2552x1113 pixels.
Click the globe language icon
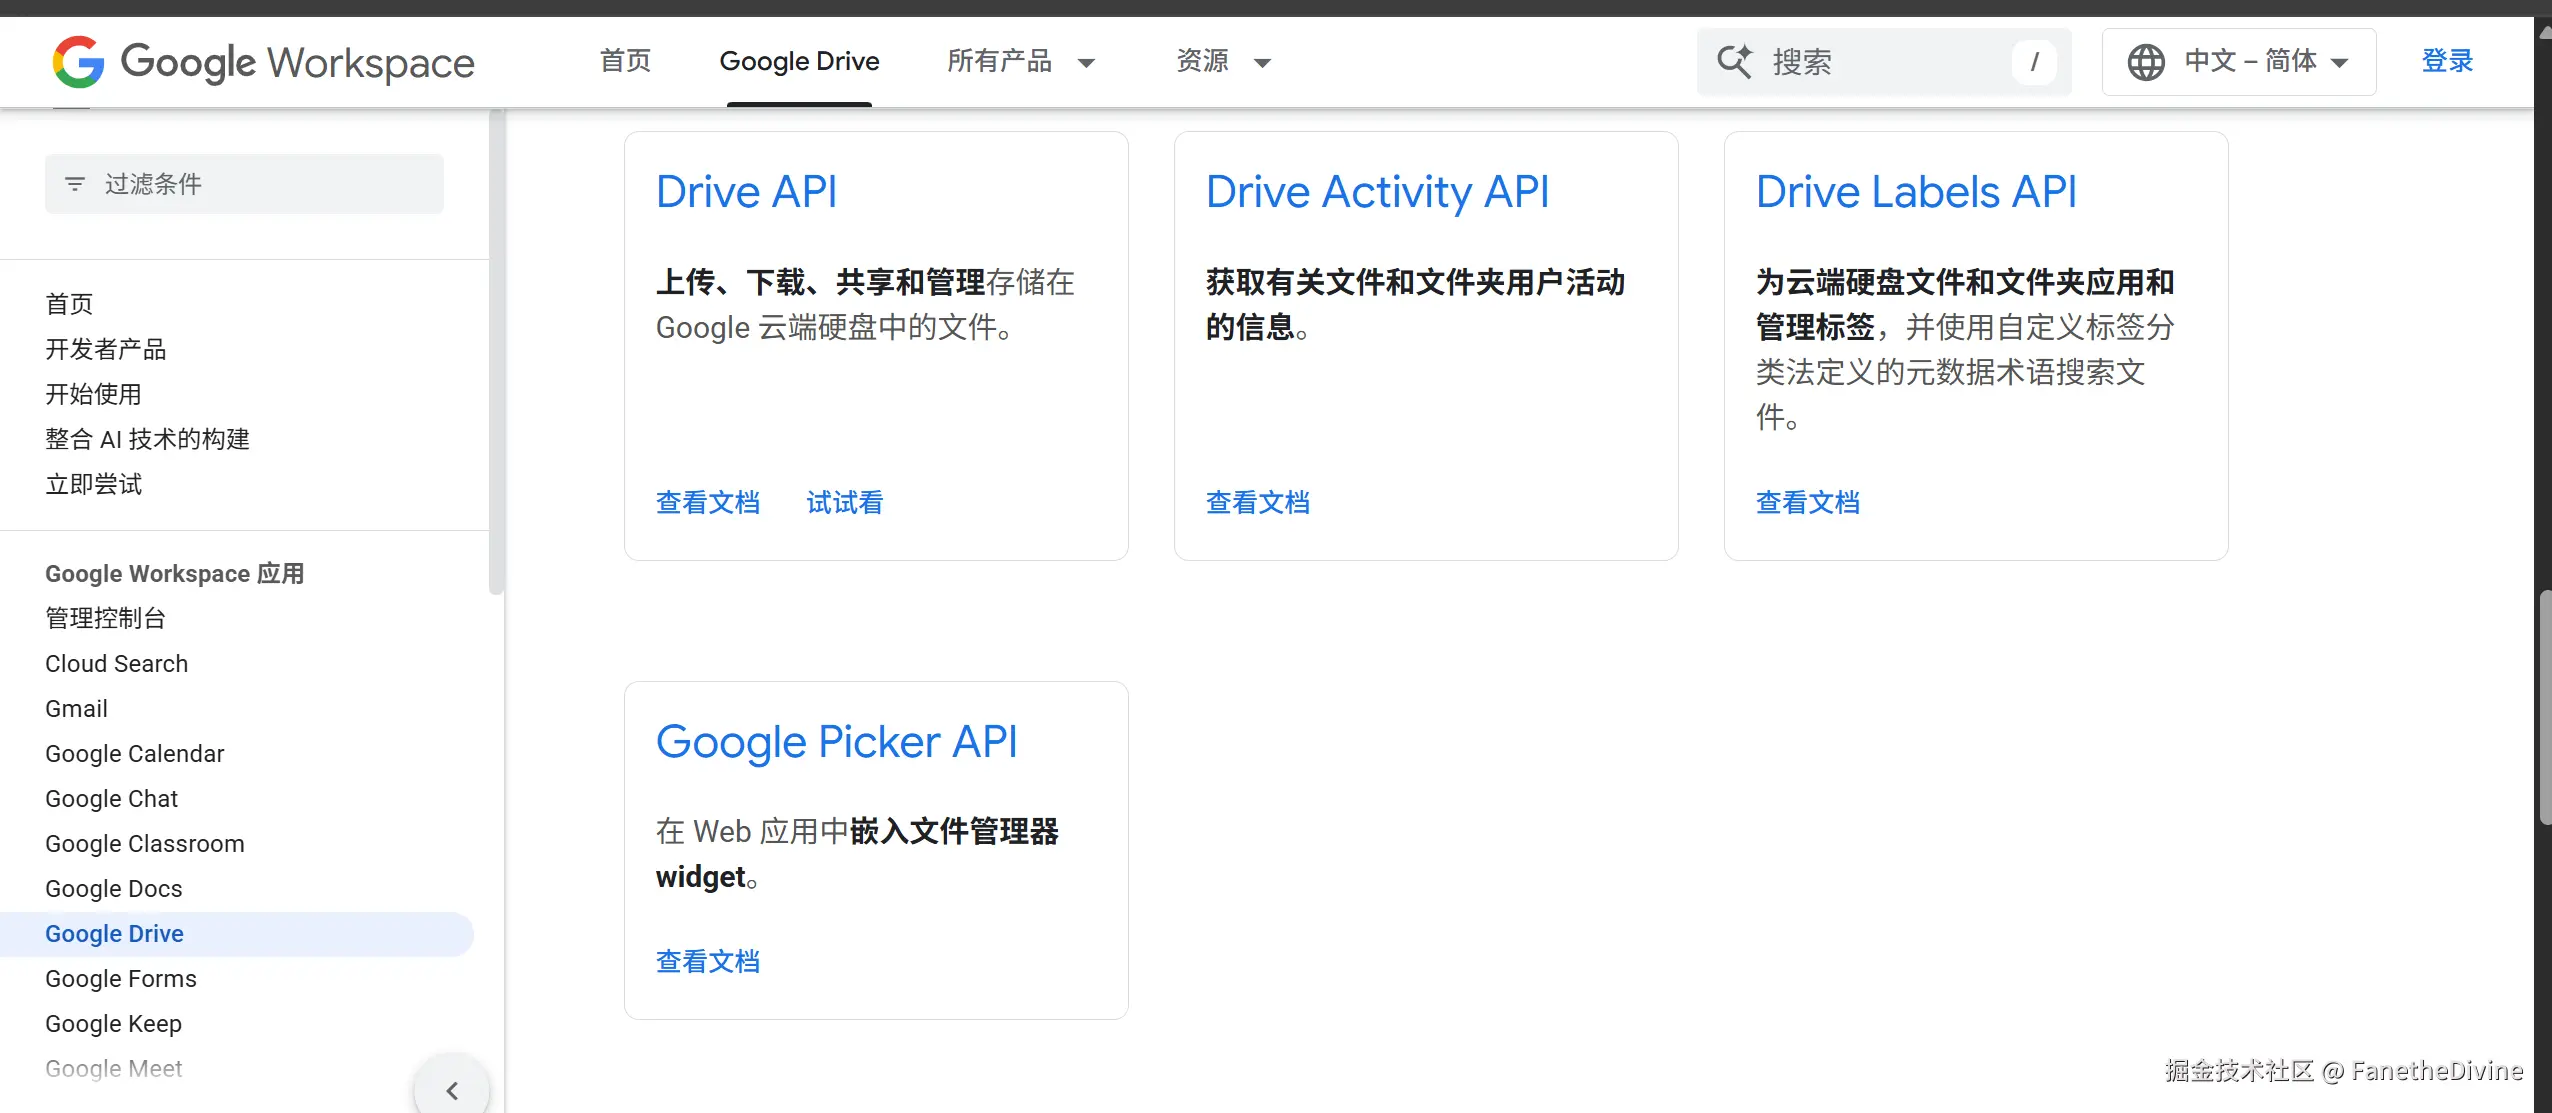tap(2145, 62)
